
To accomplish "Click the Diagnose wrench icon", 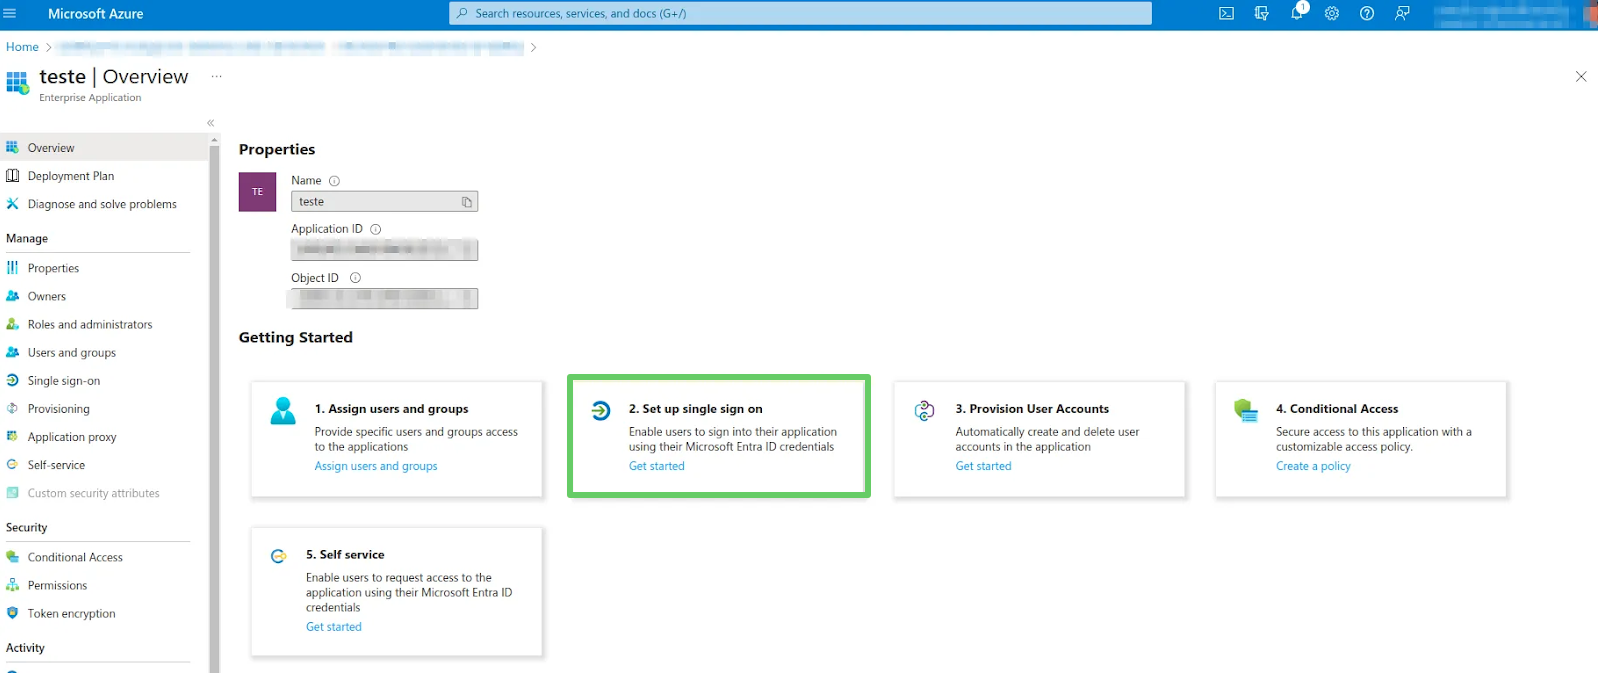I will pos(12,203).
